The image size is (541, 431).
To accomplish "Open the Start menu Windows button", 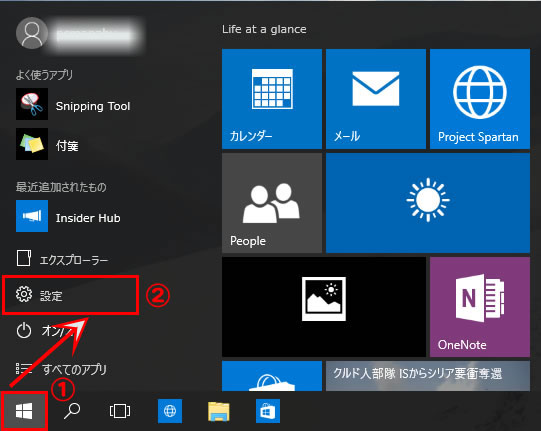I will pyautogui.click(x=24, y=411).
